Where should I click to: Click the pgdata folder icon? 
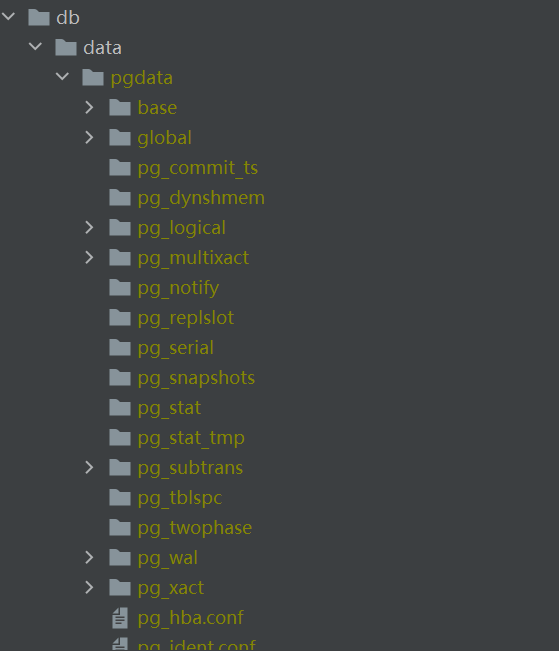93,78
